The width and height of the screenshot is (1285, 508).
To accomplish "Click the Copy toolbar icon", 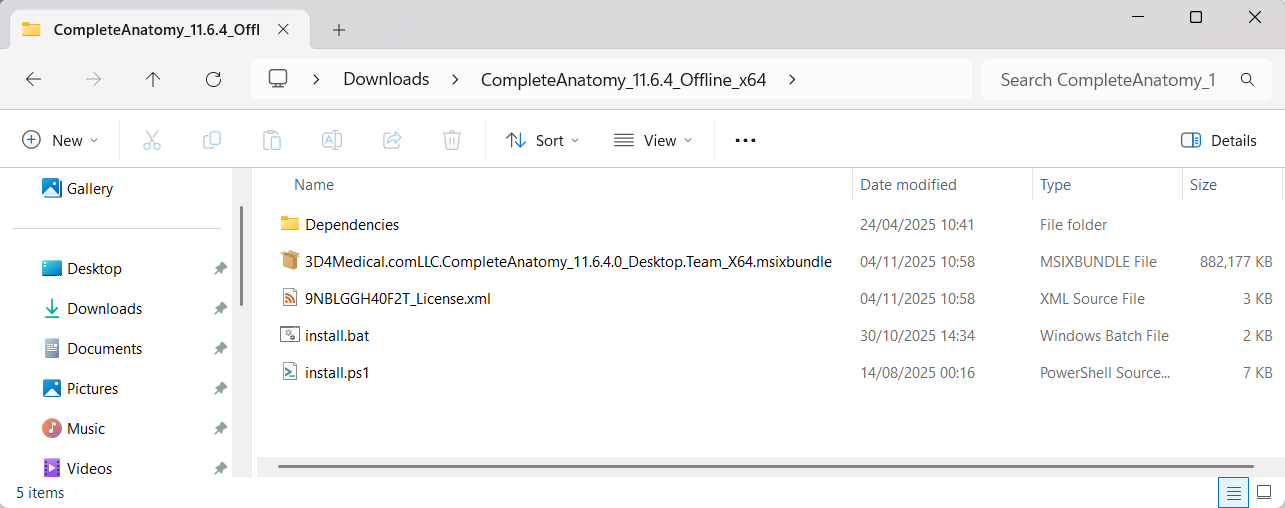I will pyautogui.click(x=212, y=140).
